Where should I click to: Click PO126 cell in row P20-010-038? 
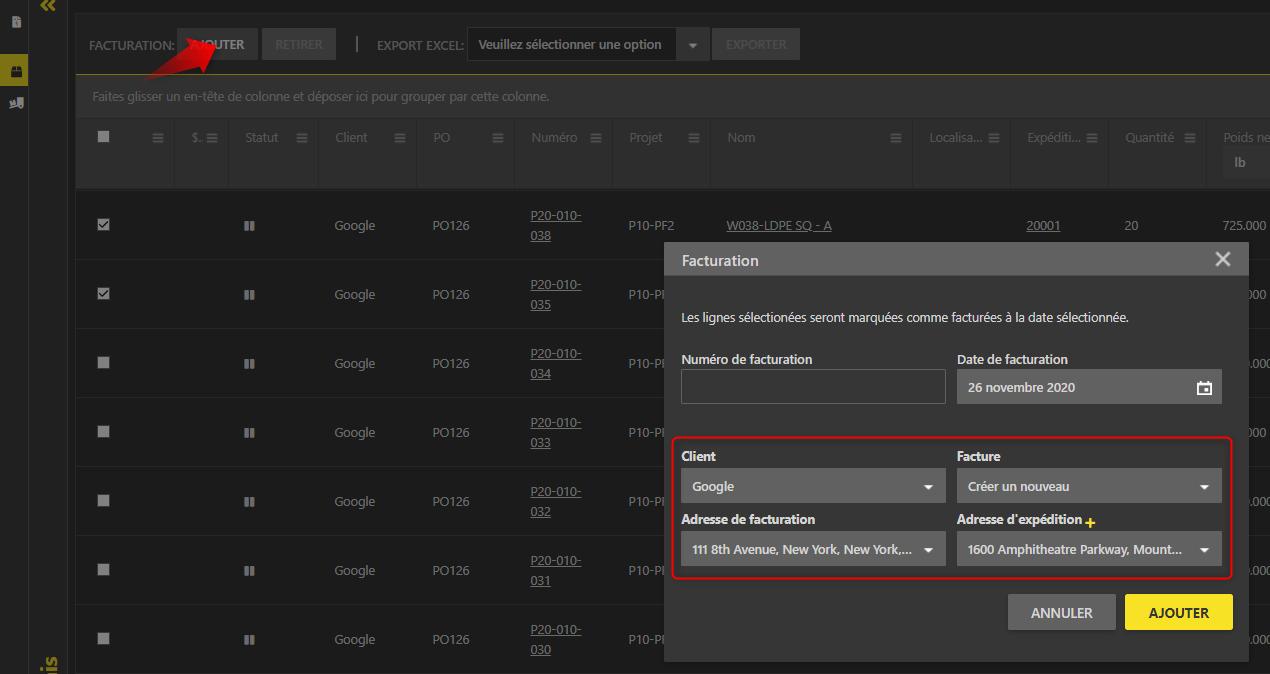click(451, 226)
